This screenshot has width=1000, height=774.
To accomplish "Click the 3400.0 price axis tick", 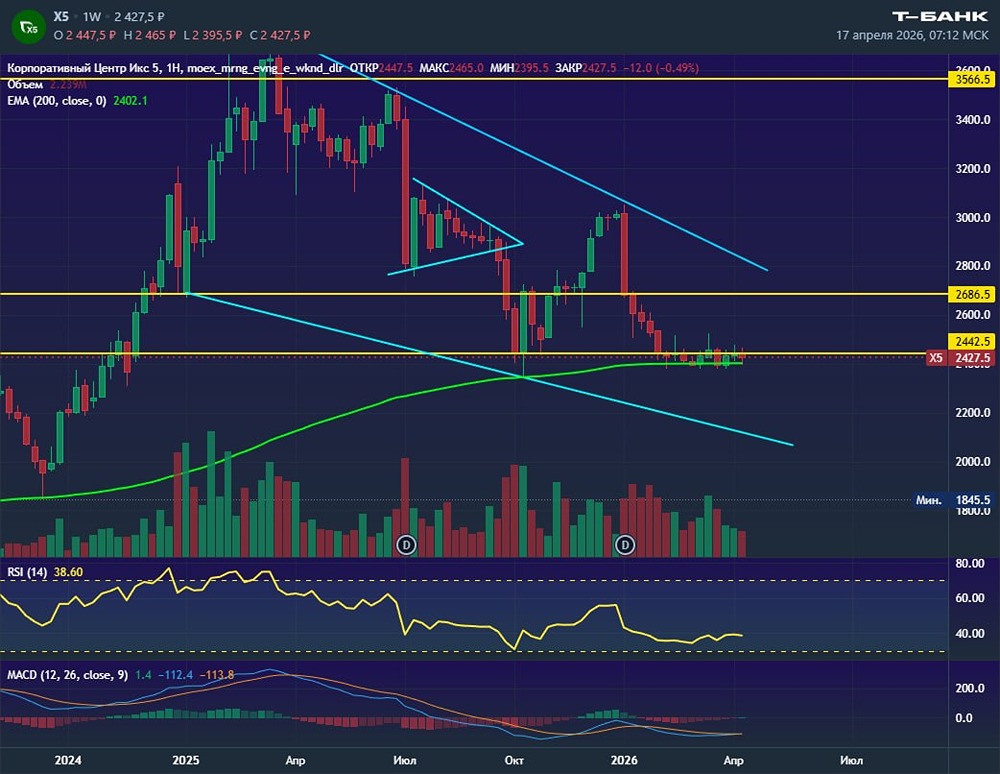I will tap(973, 120).
